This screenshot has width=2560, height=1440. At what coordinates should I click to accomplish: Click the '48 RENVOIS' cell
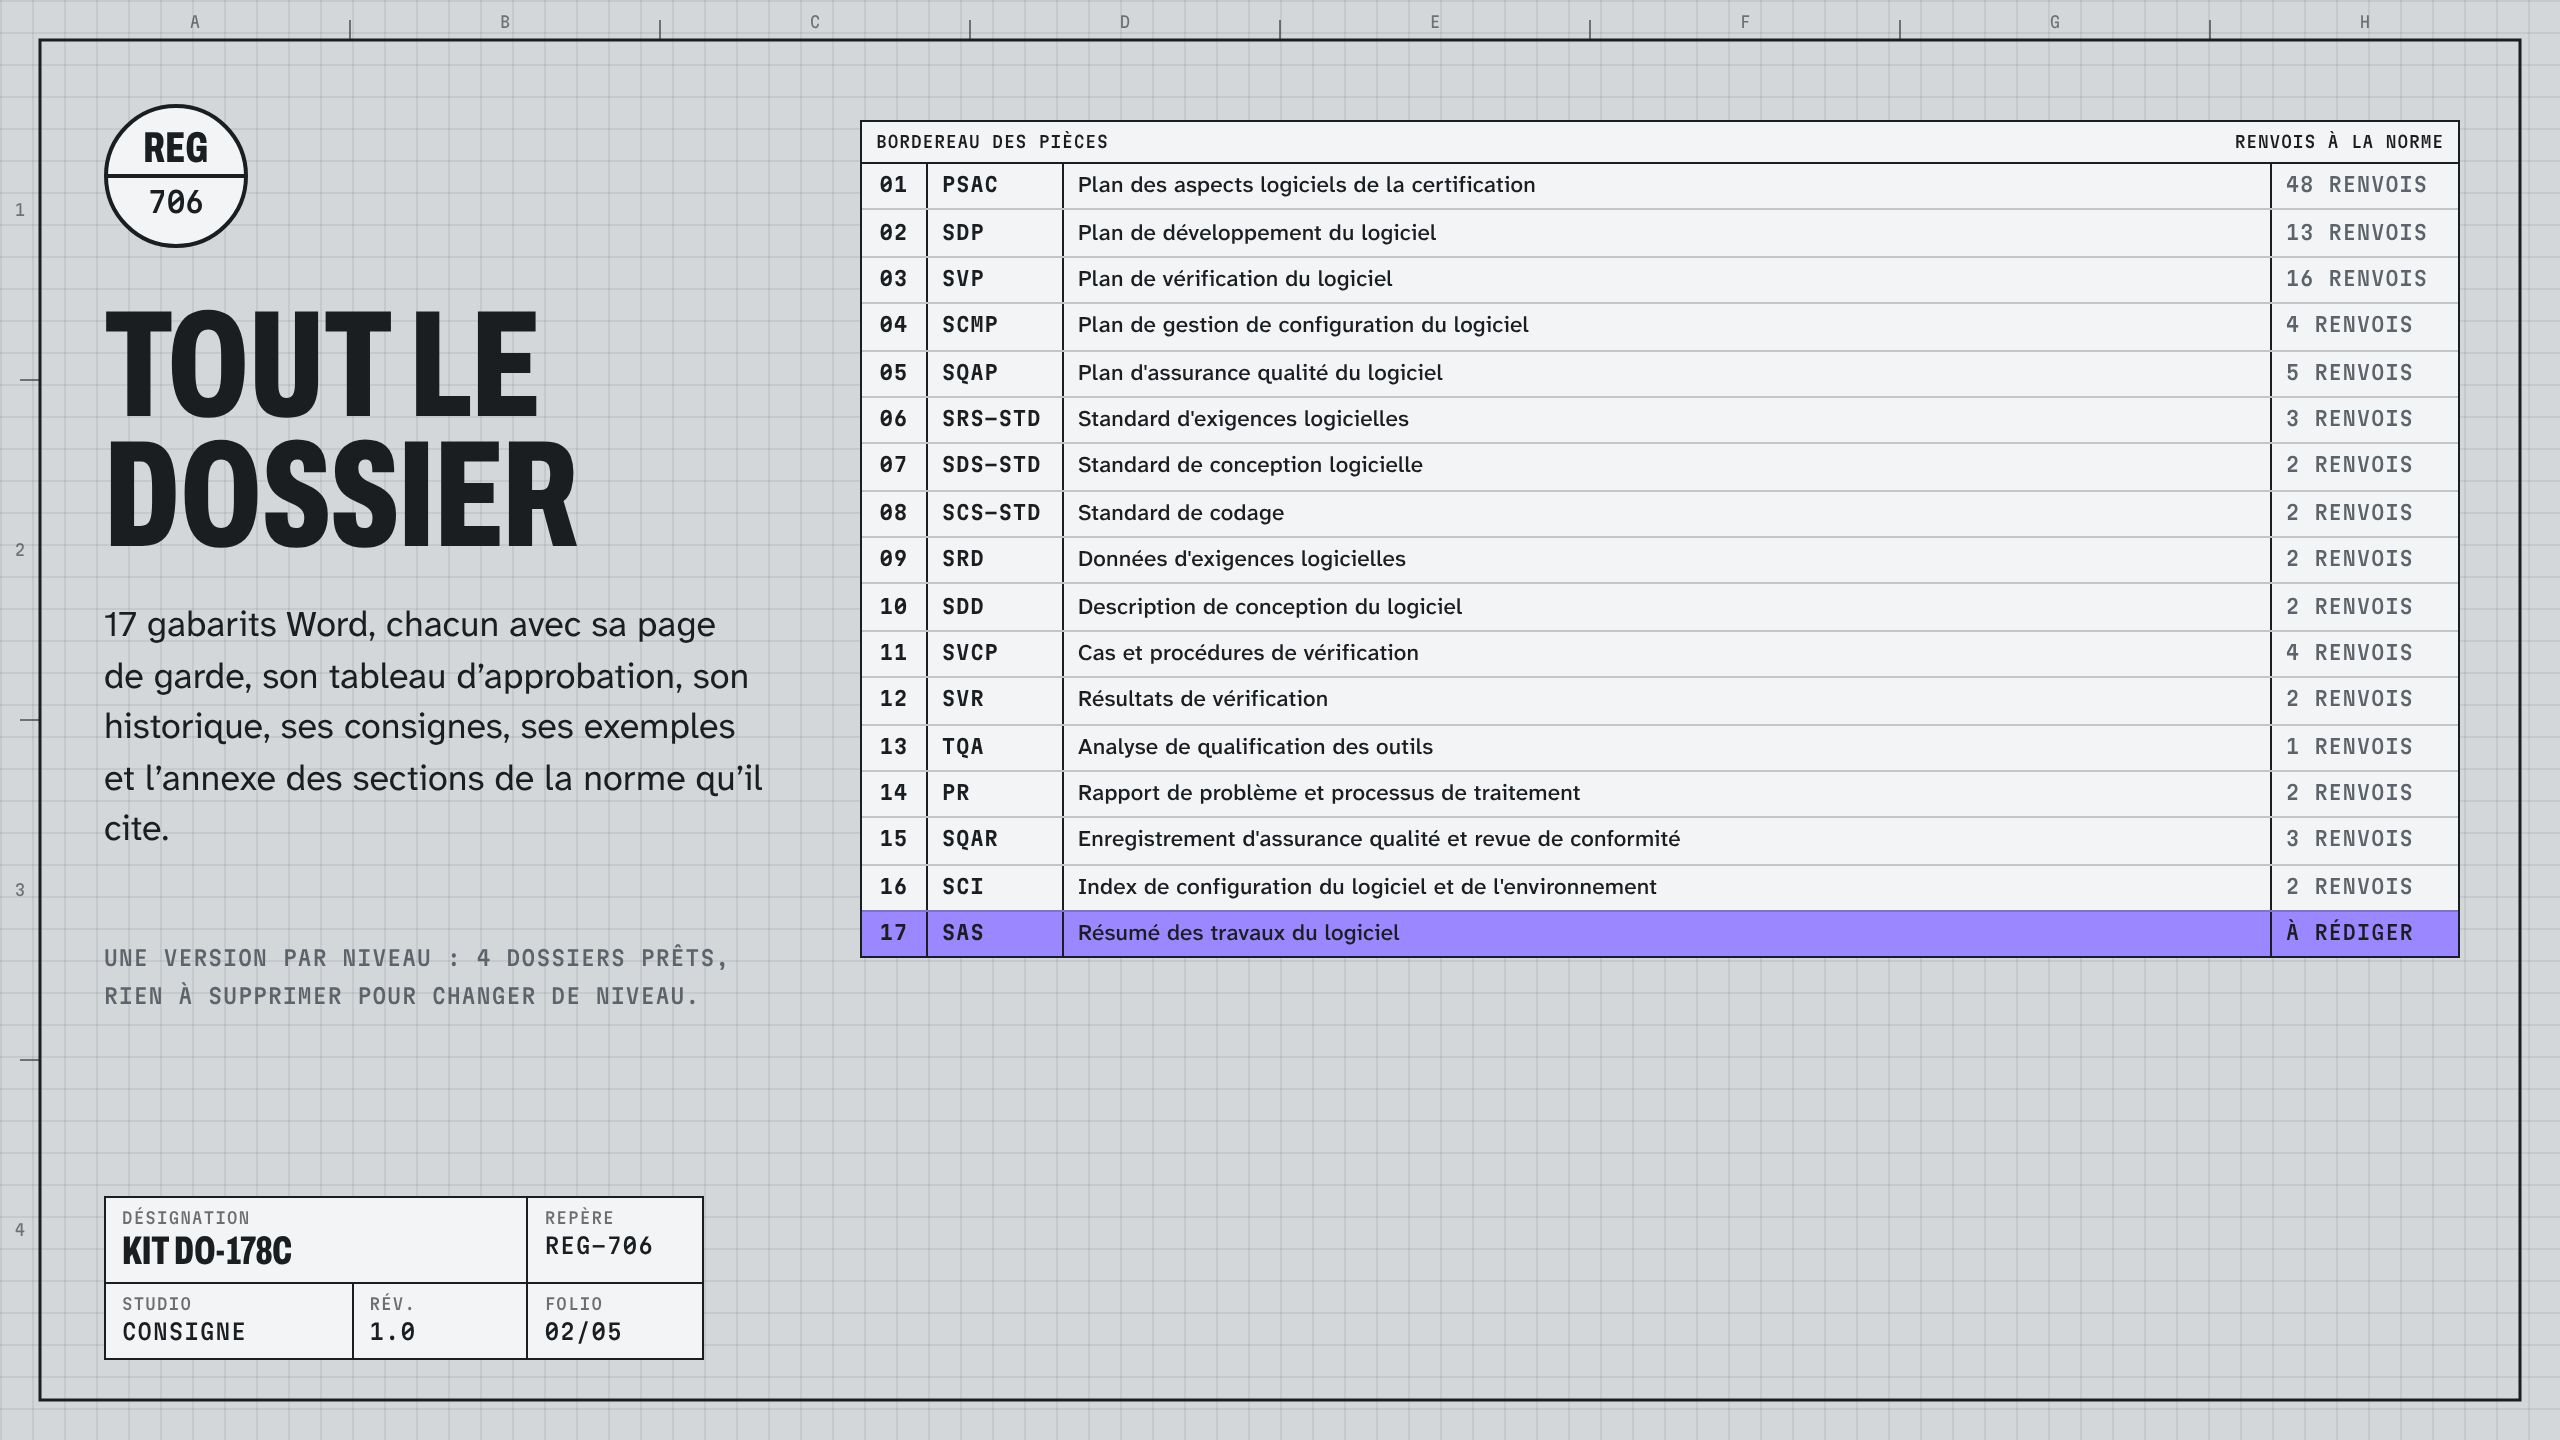[2365, 185]
